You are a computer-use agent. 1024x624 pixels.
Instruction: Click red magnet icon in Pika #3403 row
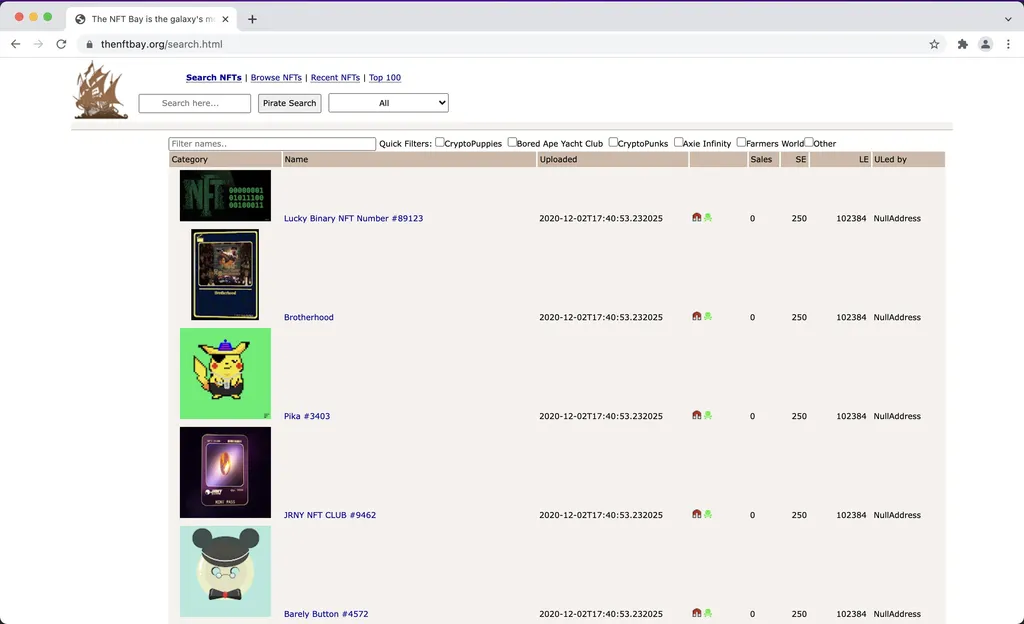point(697,415)
